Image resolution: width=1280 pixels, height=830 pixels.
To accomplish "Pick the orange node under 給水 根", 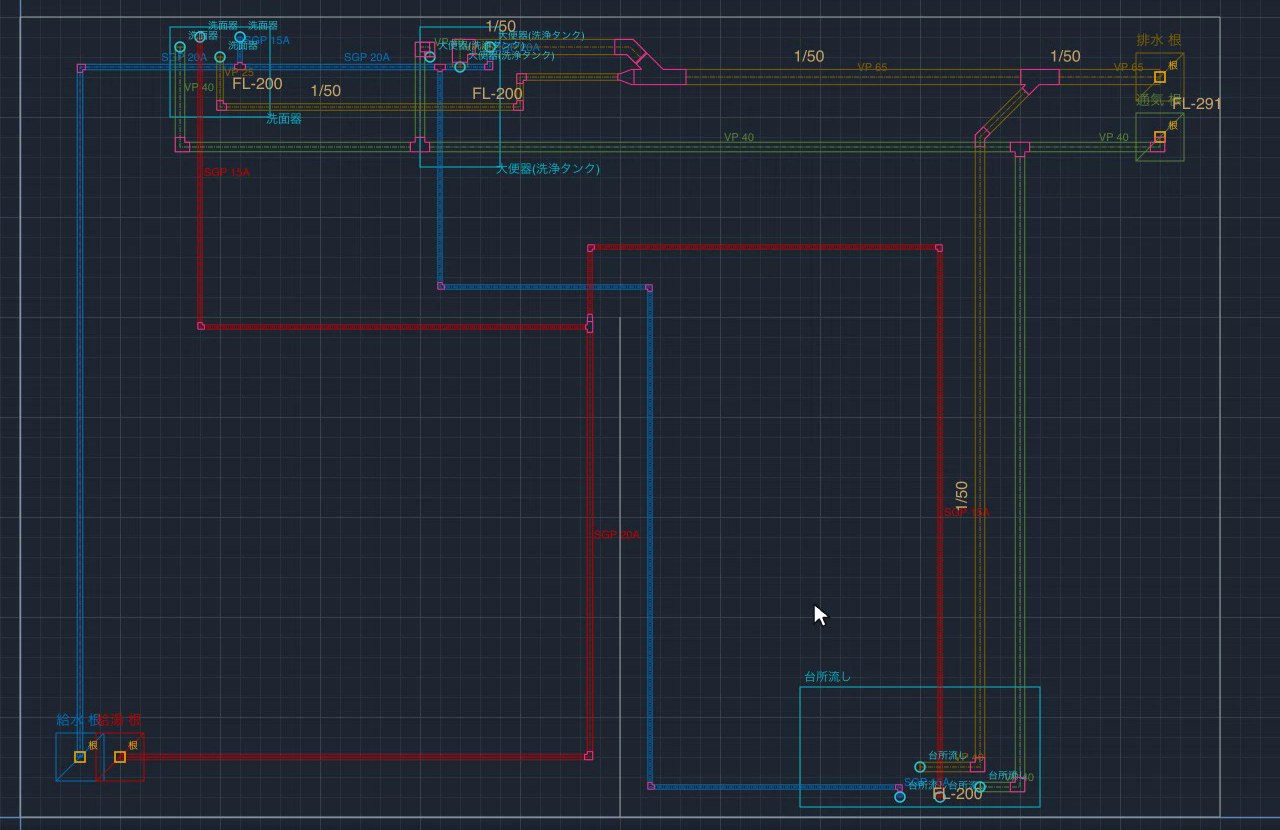I will click(80, 757).
